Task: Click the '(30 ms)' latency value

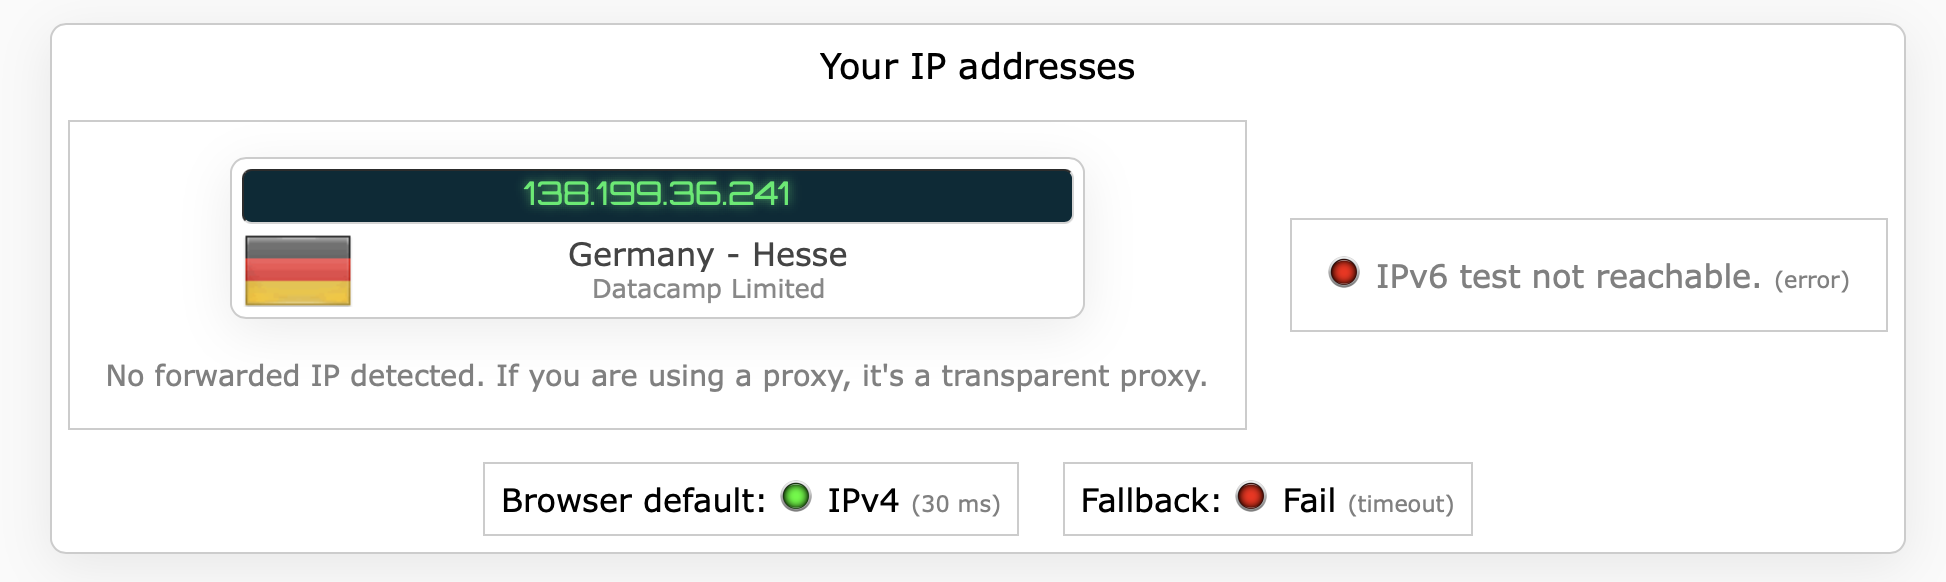Action: pyautogui.click(x=955, y=504)
